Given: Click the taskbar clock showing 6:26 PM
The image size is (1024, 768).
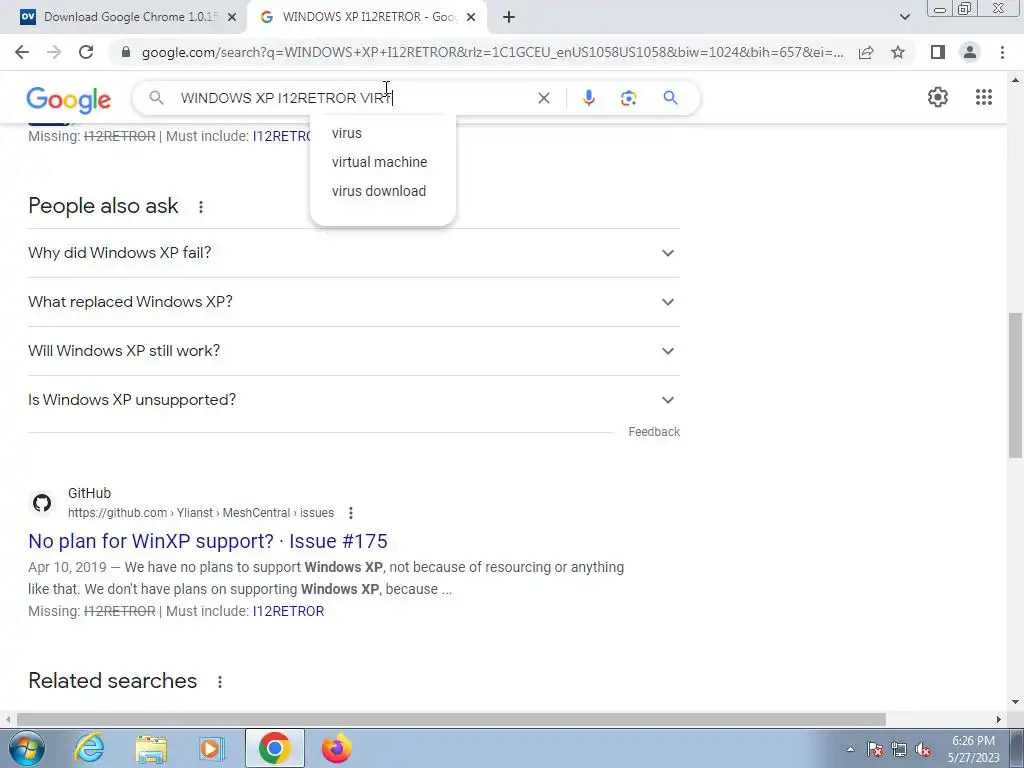Looking at the screenshot, I should tap(973, 749).
